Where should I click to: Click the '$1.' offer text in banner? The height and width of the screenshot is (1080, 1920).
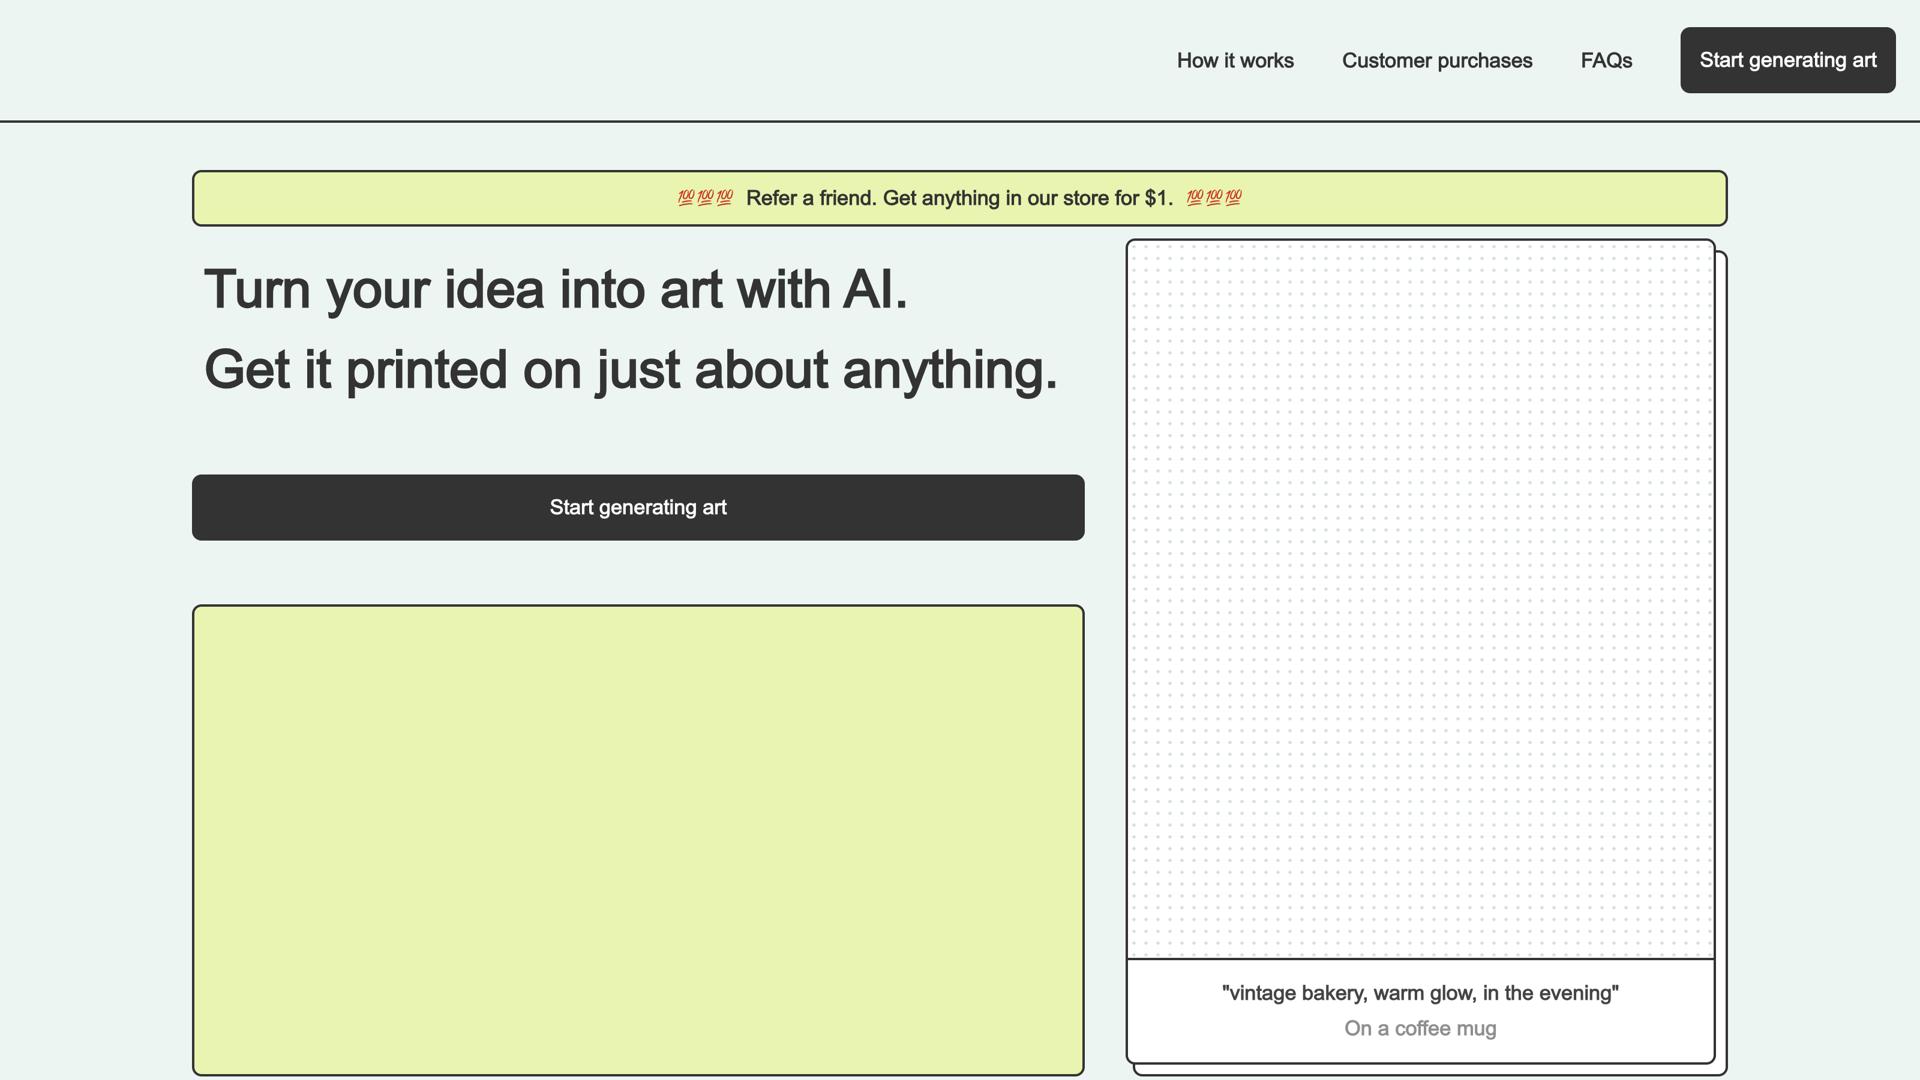(x=1158, y=198)
